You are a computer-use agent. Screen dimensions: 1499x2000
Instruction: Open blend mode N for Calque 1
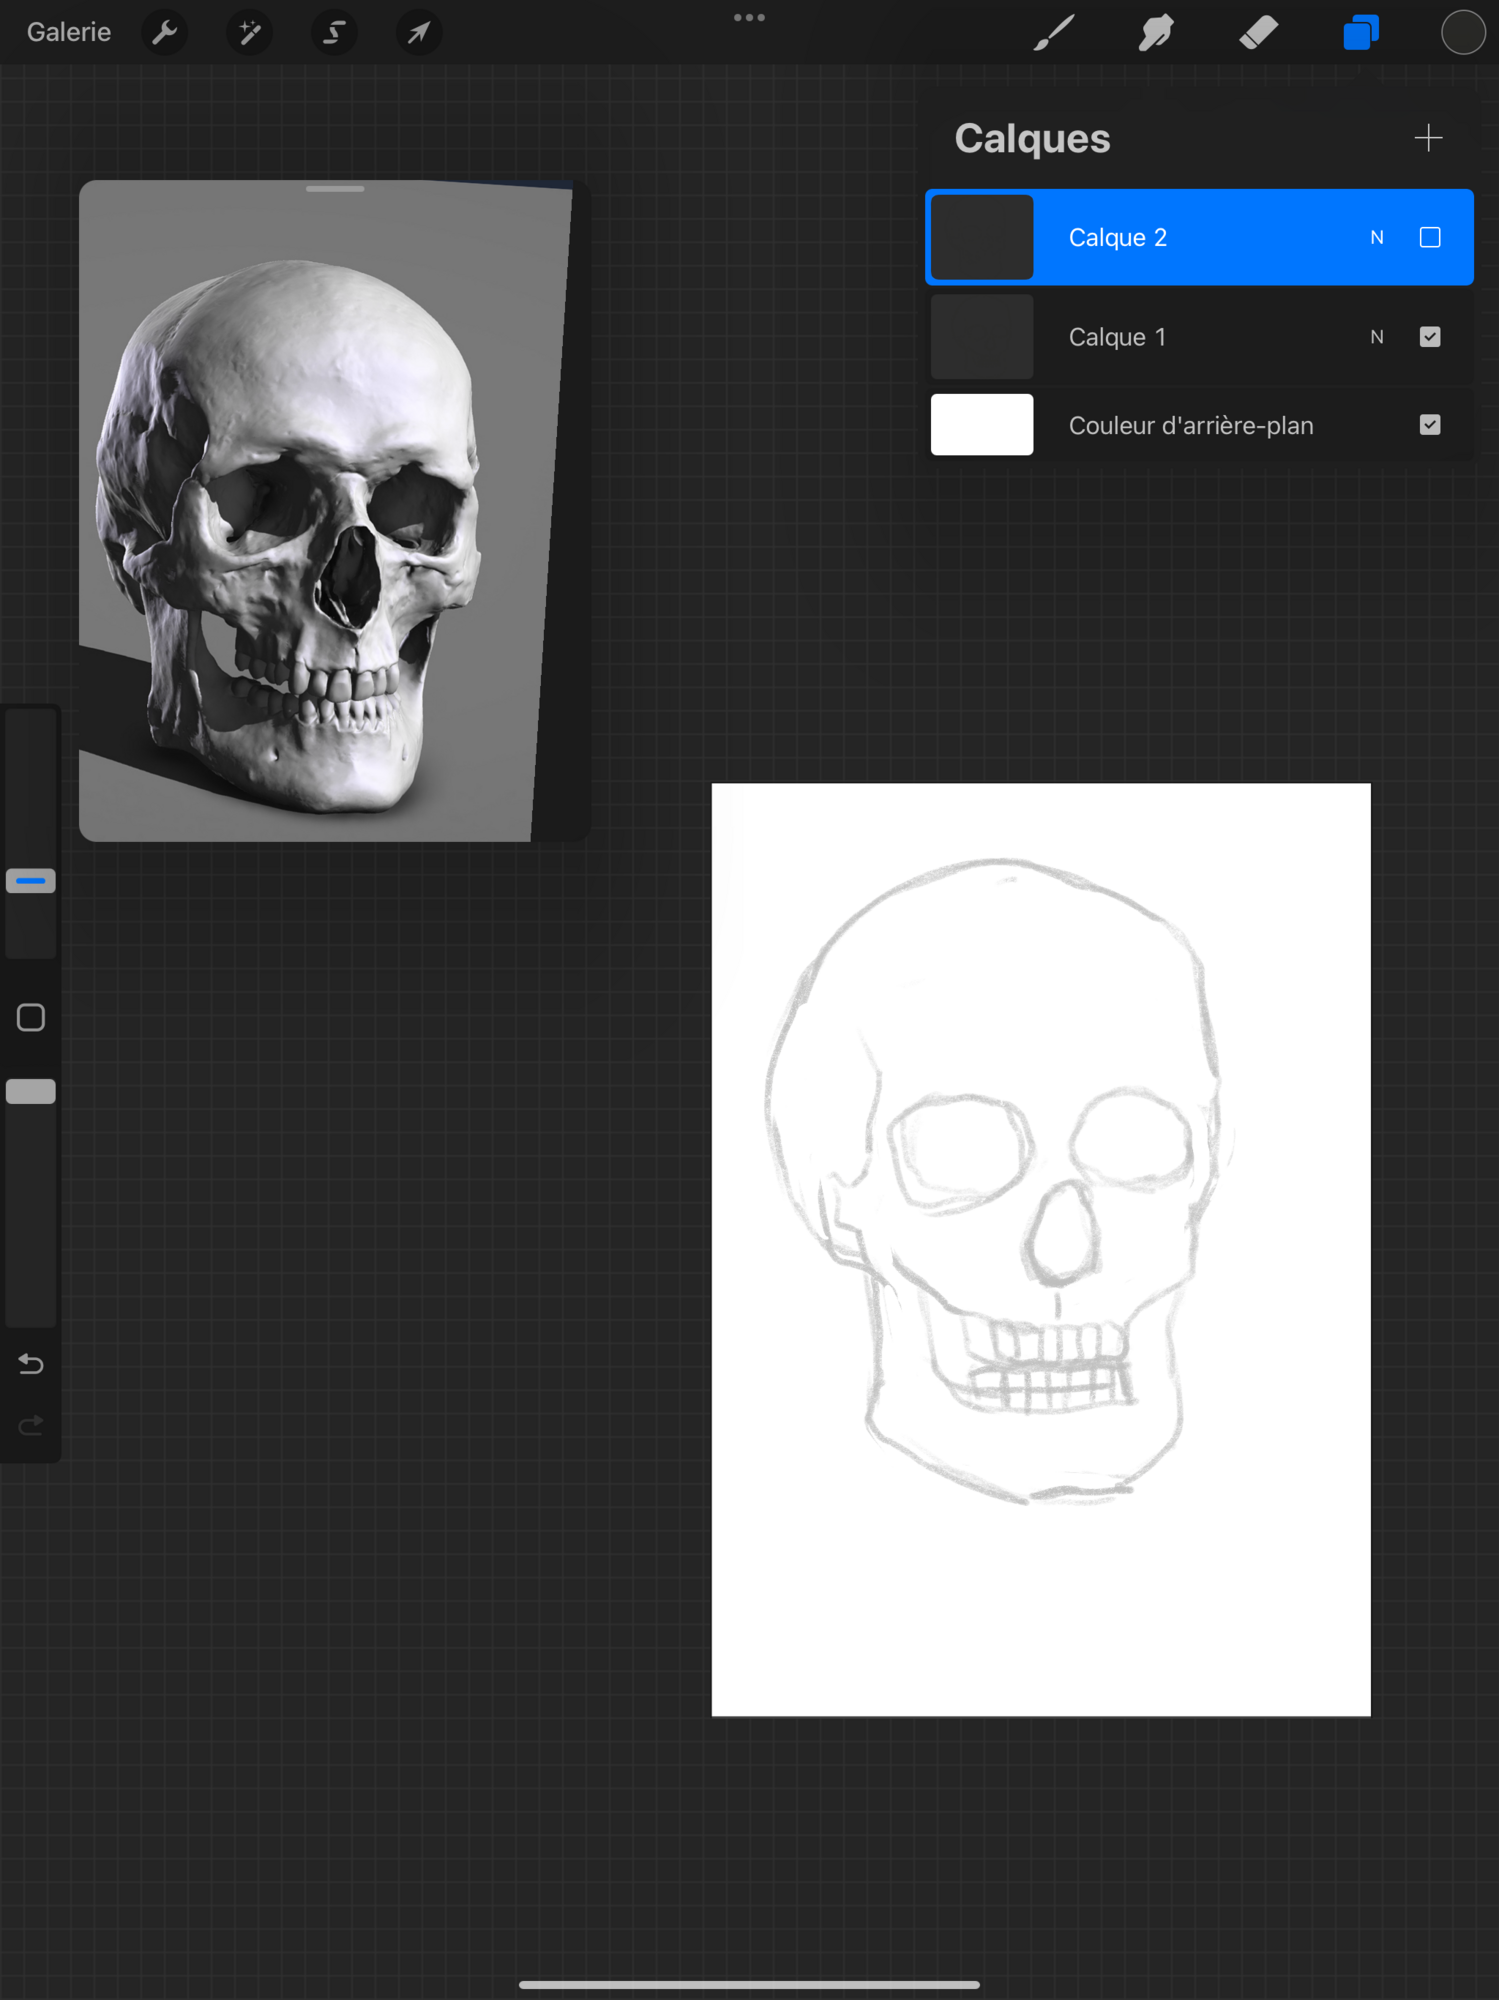[x=1376, y=337]
